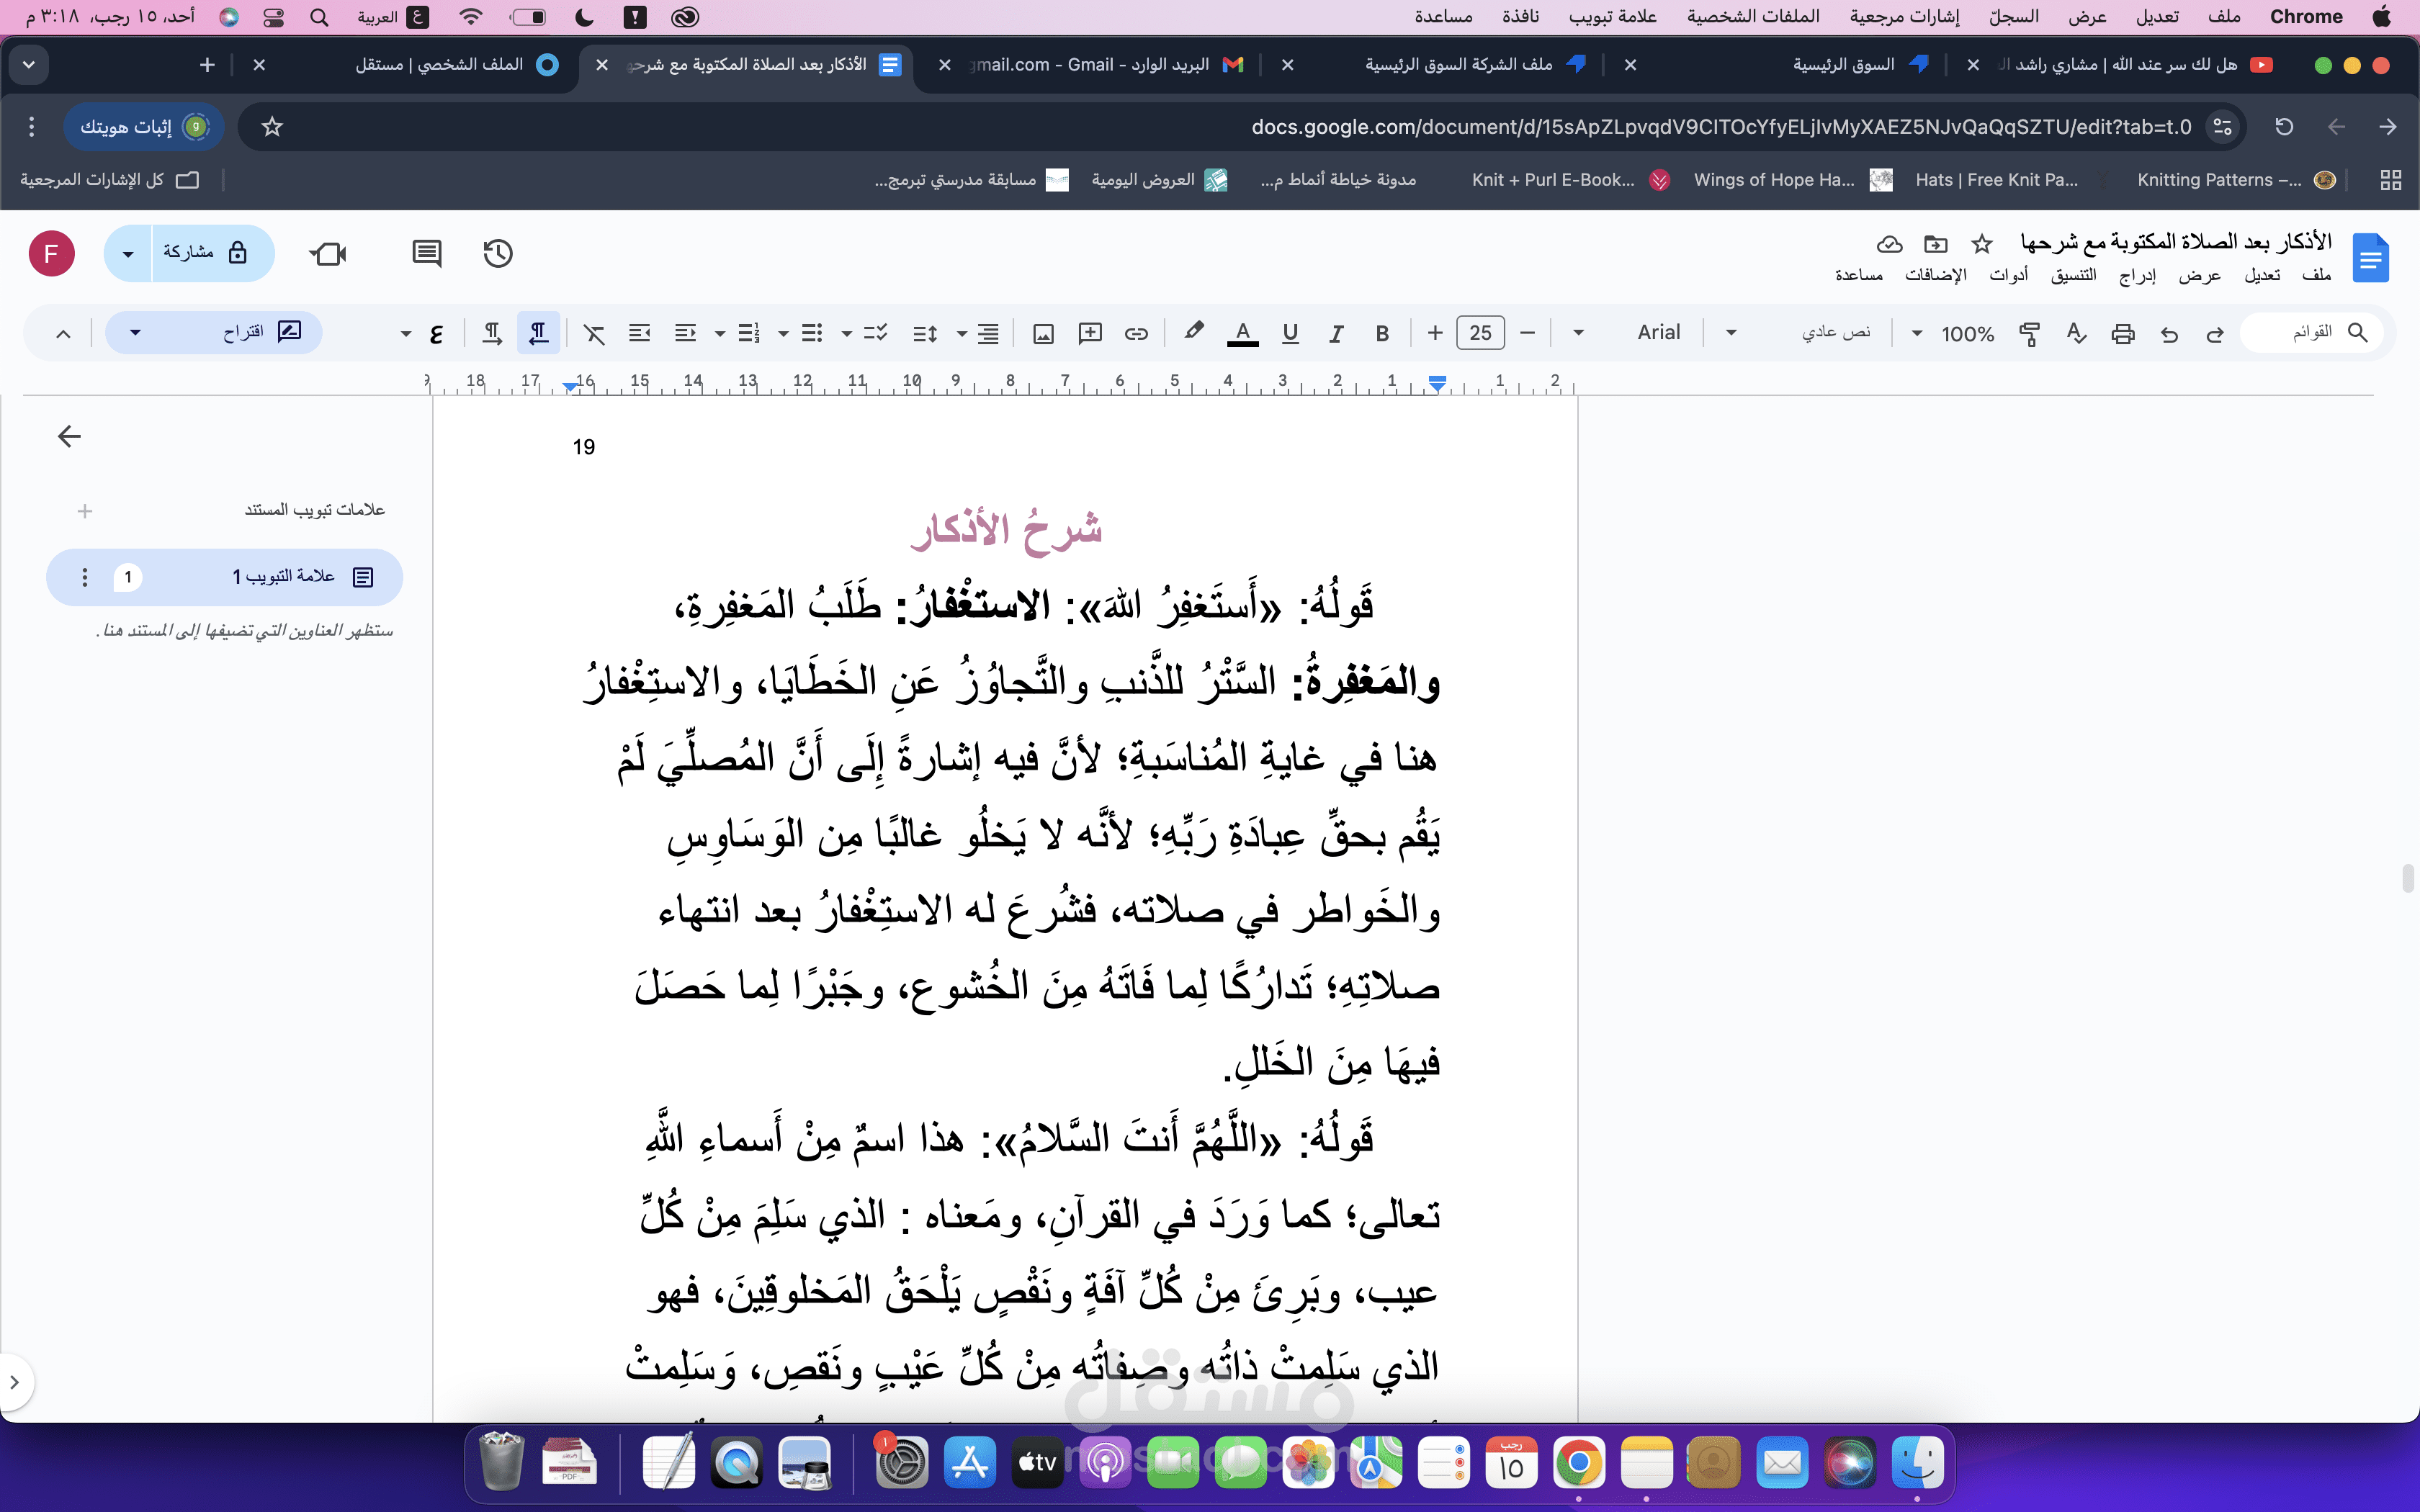Click the print icon in the toolbar
The height and width of the screenshot is (1512, 2420).
(x=2123, y=333)
